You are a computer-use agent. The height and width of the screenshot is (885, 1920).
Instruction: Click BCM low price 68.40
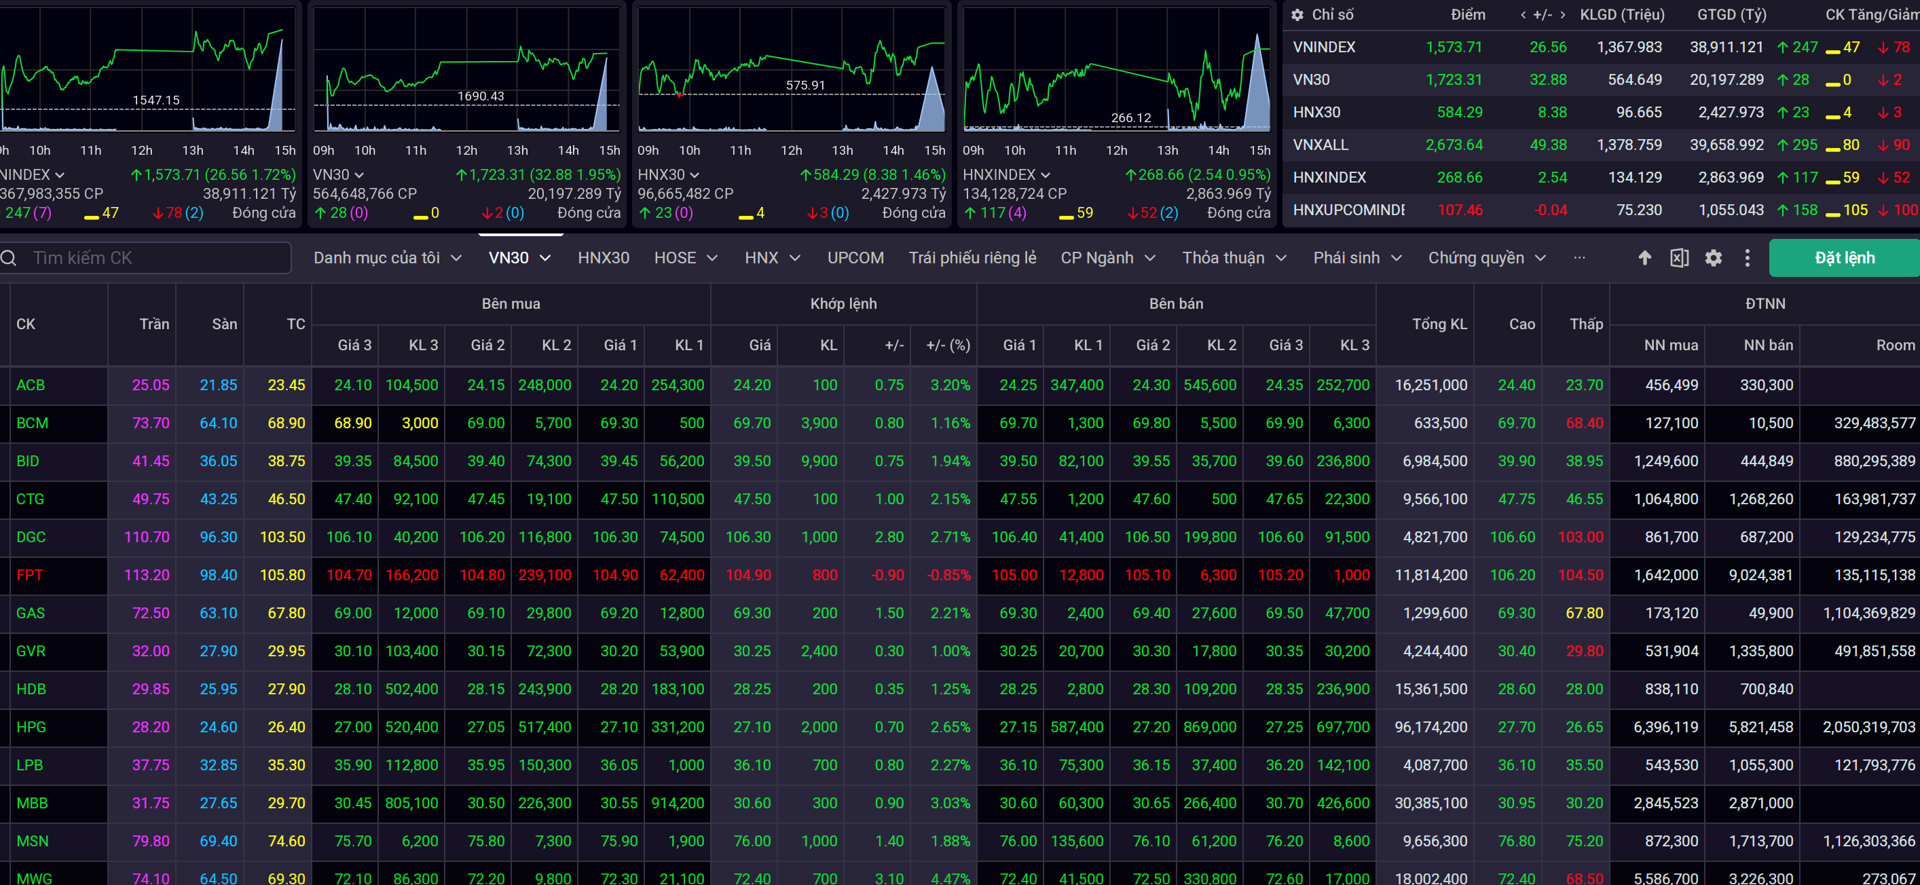click(x=1584, y=423)
